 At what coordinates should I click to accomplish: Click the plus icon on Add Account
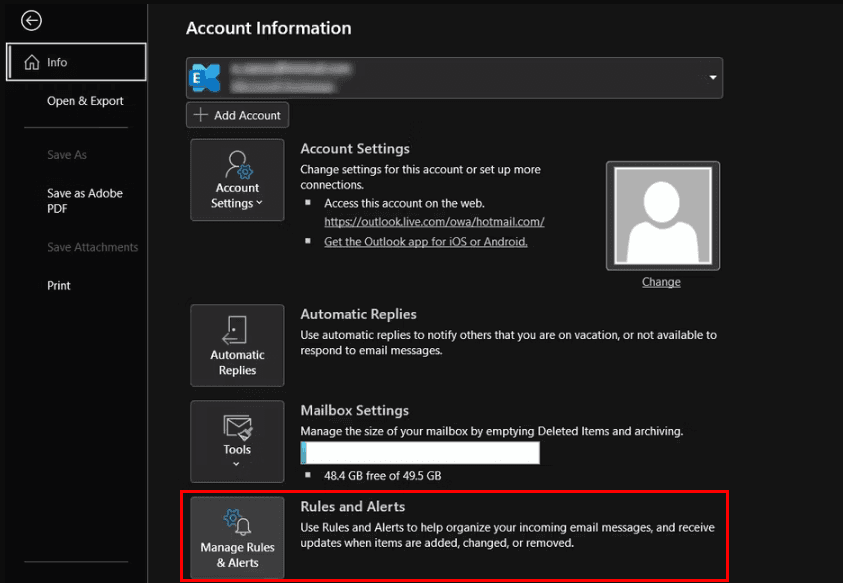(201, 115)
